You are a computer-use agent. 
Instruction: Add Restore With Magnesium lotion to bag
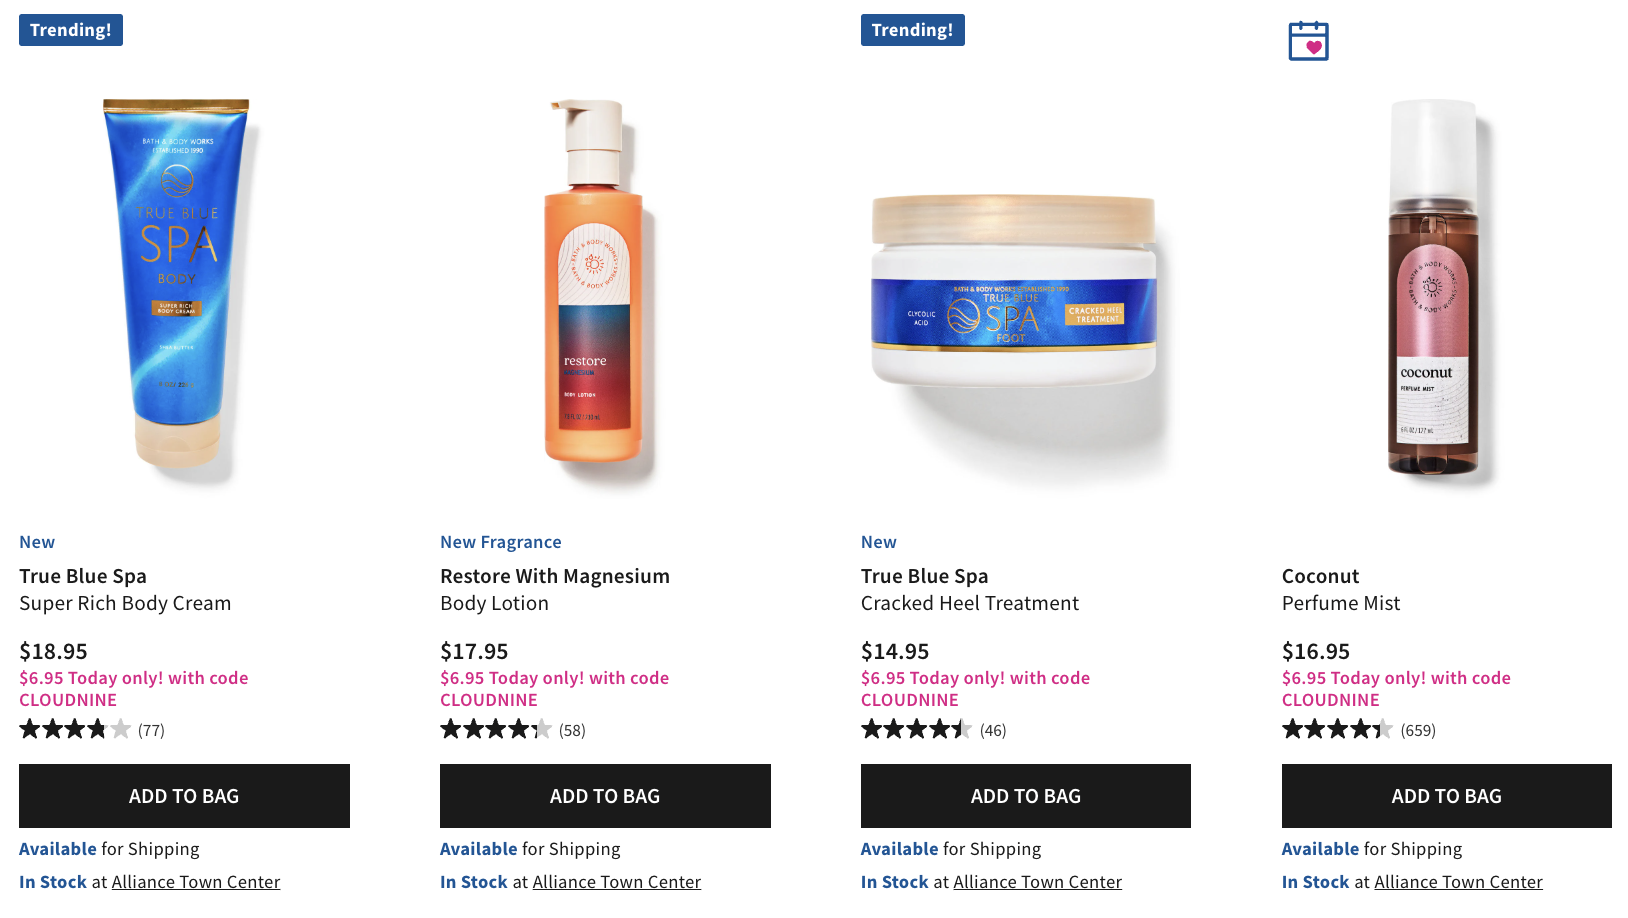pyautogui.click(x=605, y=796)
